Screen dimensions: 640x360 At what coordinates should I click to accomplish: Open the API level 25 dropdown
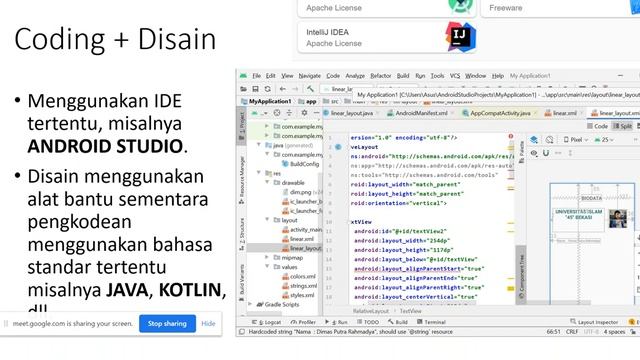tap(604, 140)
